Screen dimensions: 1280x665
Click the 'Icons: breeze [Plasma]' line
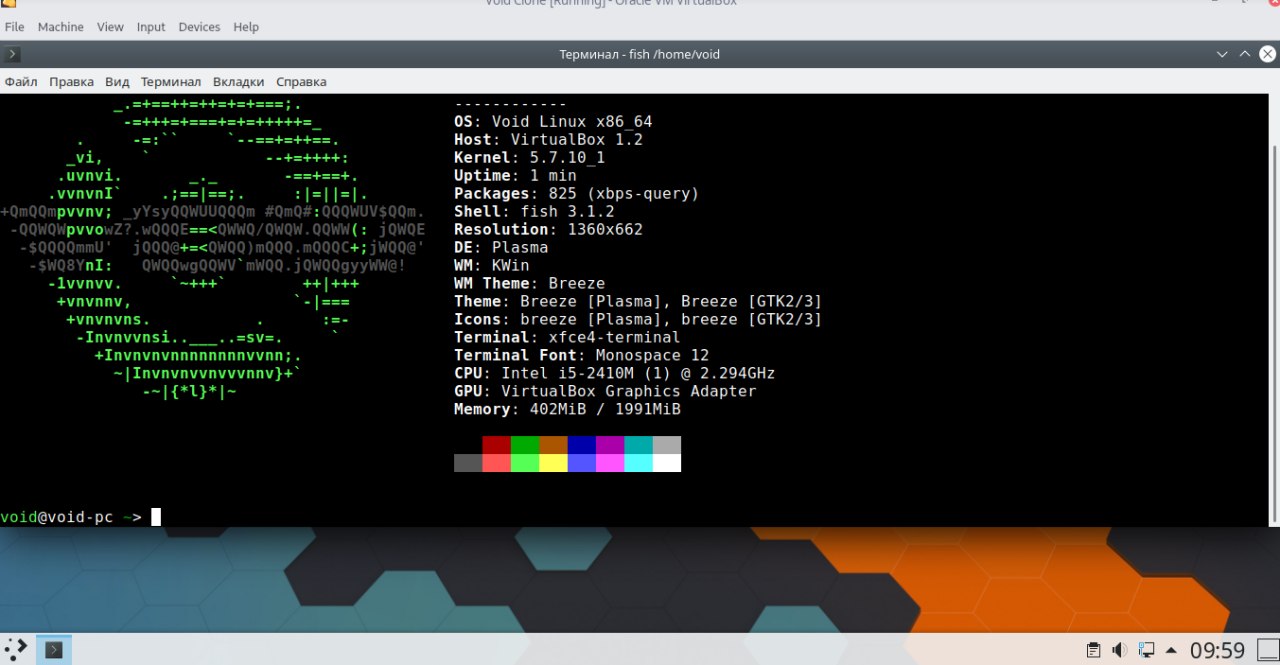(638, 320)
